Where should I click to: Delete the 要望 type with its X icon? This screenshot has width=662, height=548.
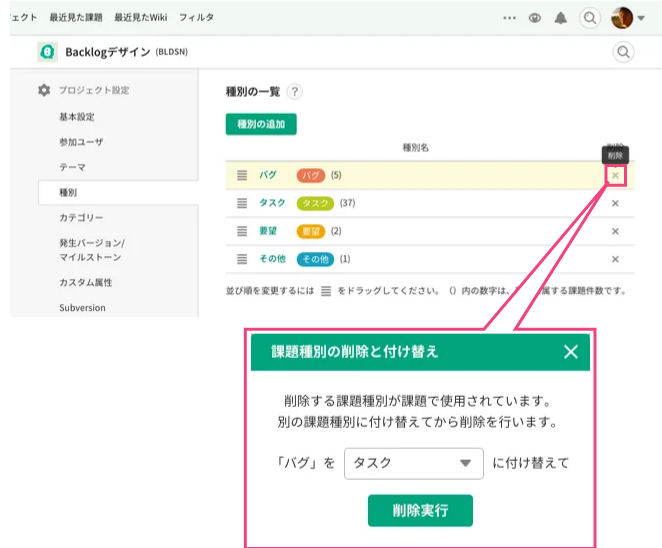click(615, 231)
